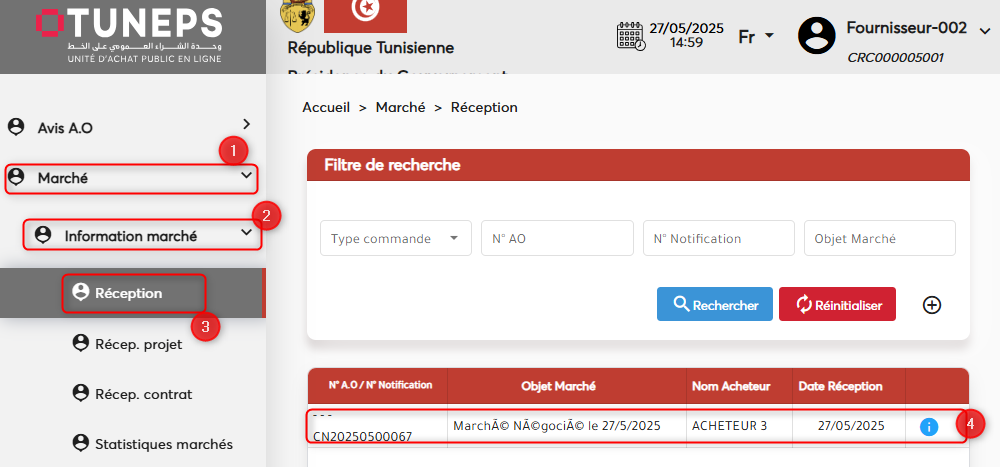The image size is (1000, 467).
Task: Click the user profile avatar icon
Action: pos(816,36)
